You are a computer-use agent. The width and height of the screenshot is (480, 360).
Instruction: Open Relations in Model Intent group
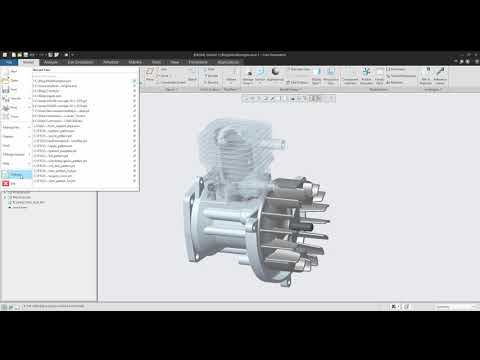tap(395, 82)
